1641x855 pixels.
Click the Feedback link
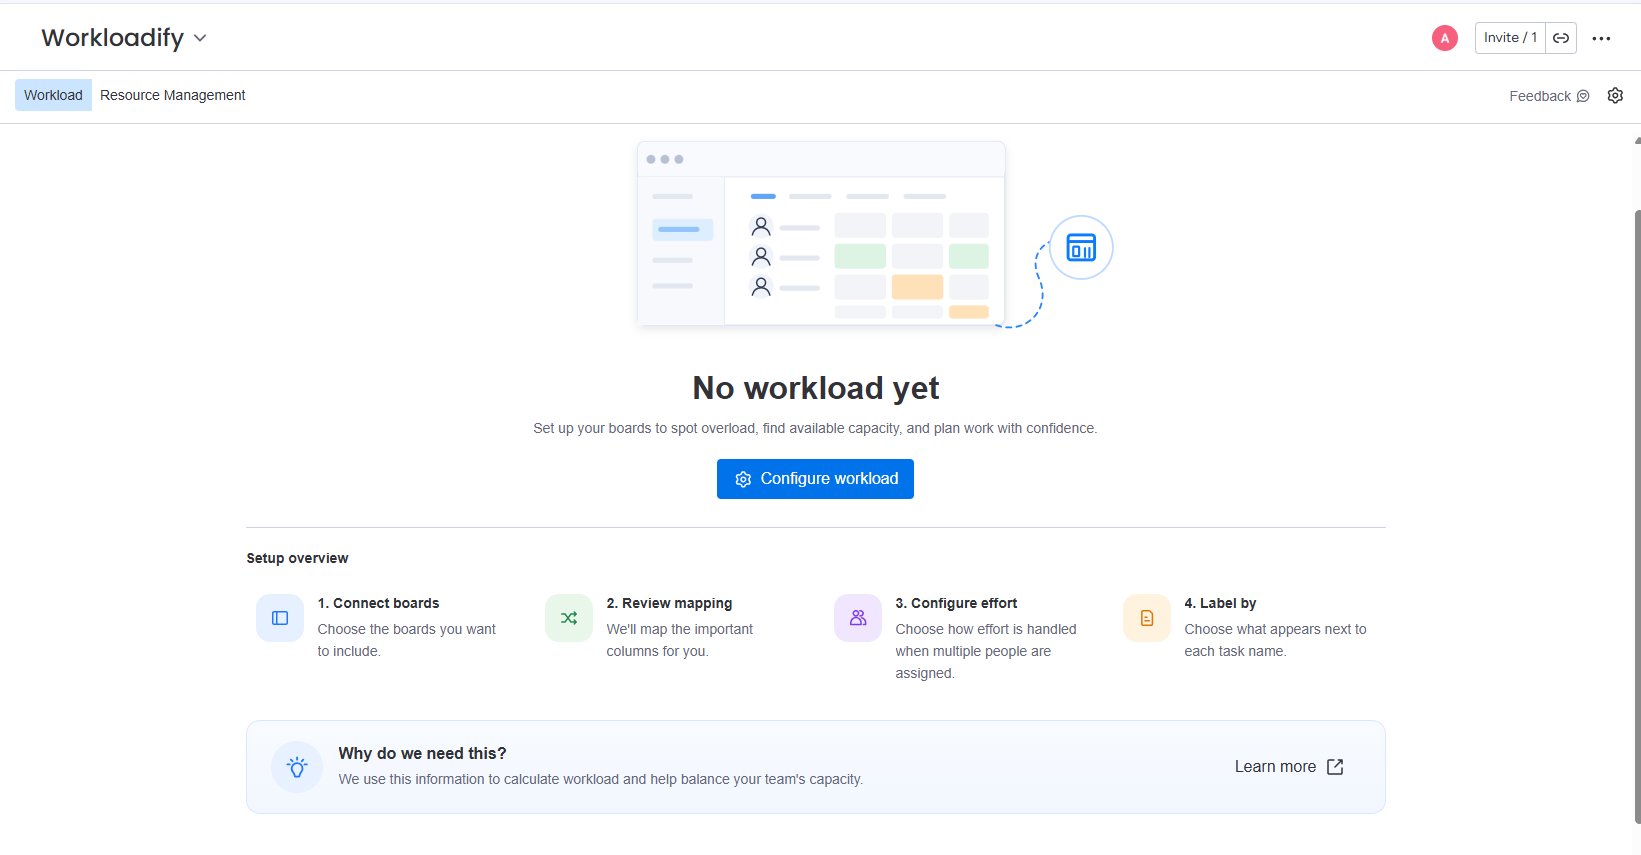pyautogui.click(x=1549, y=96)
